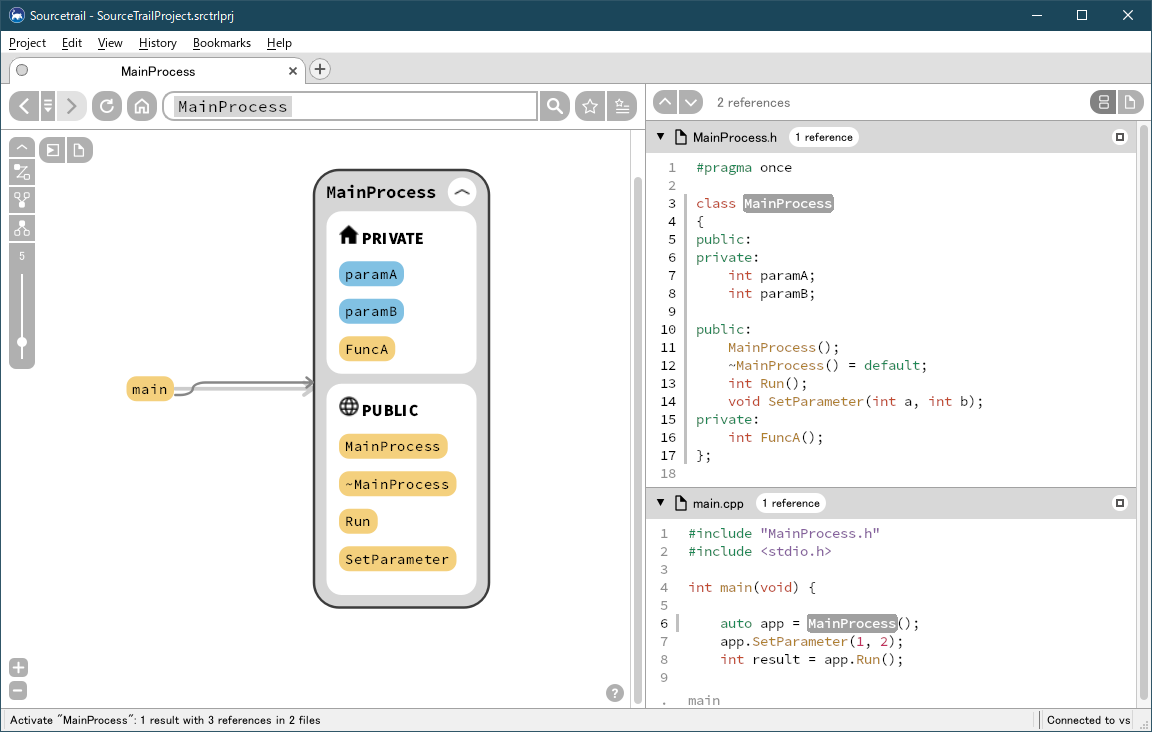
Task: Bookmark the active symbol with the star
Action: click(x=590, y=106)
